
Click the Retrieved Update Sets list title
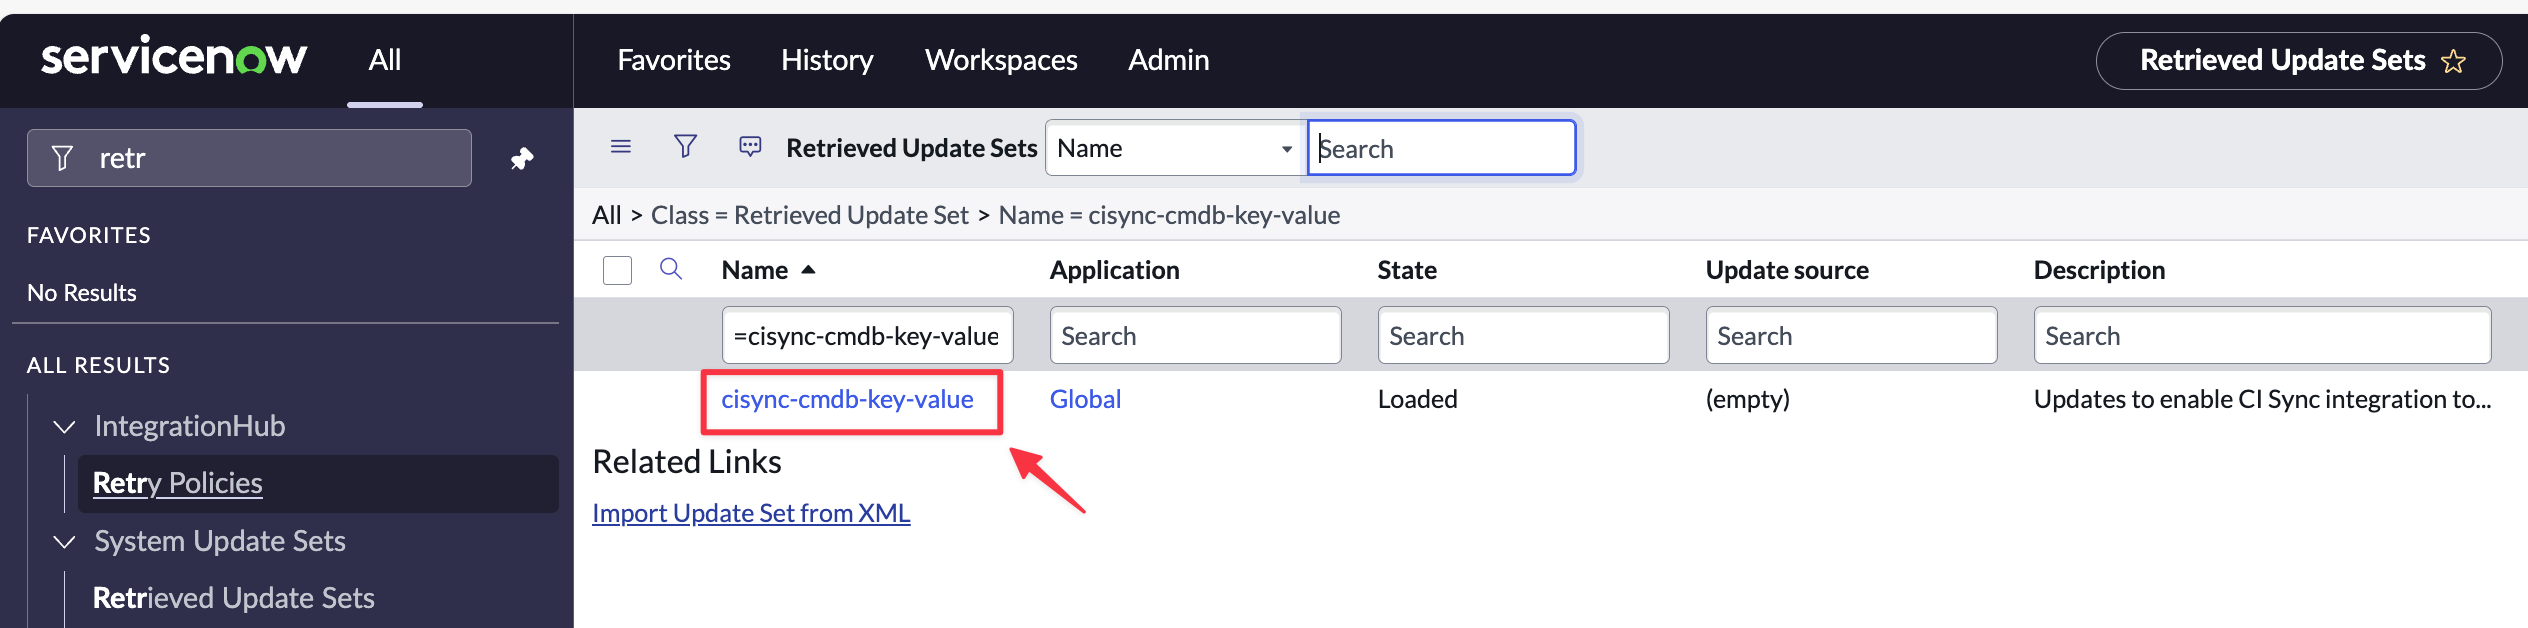[912, 148]
